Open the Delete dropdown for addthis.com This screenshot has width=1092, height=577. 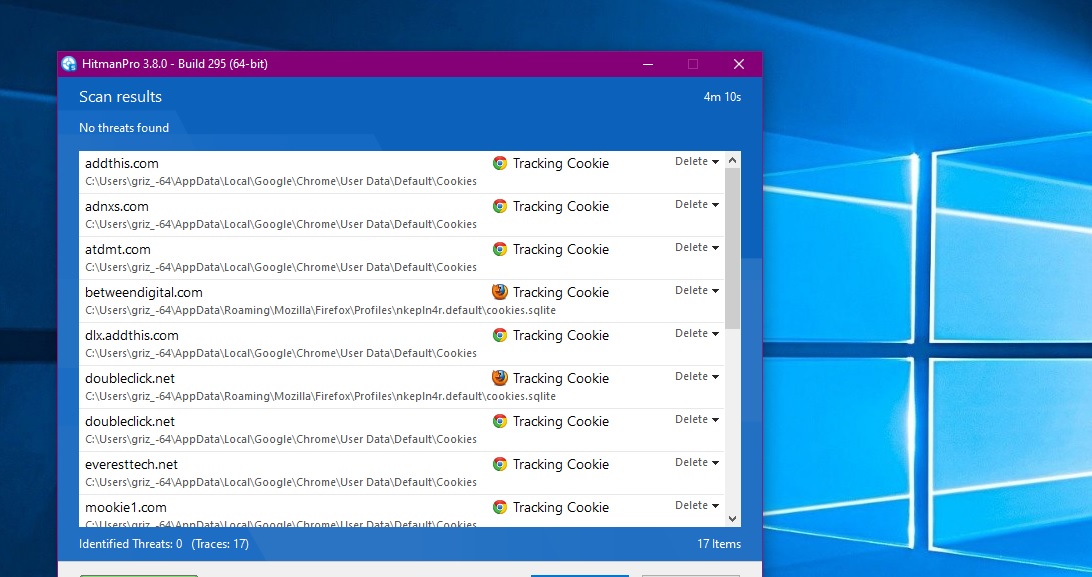pyautogui.click(x=696, y=161)
